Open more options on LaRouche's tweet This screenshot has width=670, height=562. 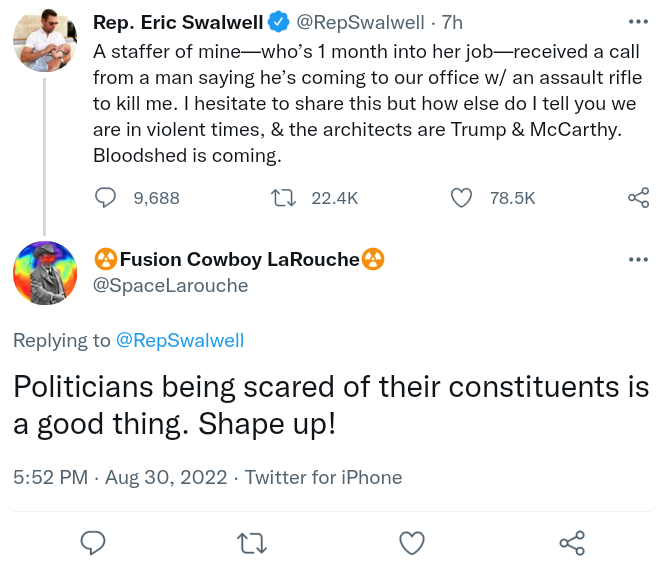pos(637,260)
